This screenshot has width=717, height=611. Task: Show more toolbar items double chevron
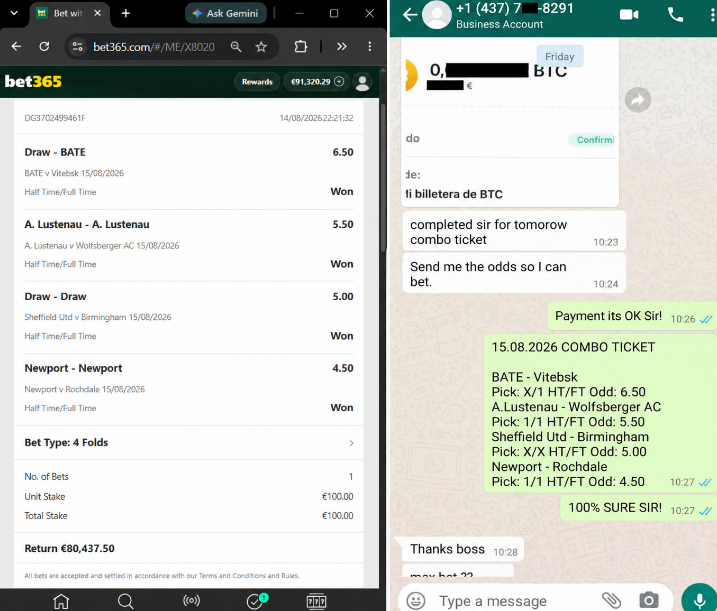[342, 46]
